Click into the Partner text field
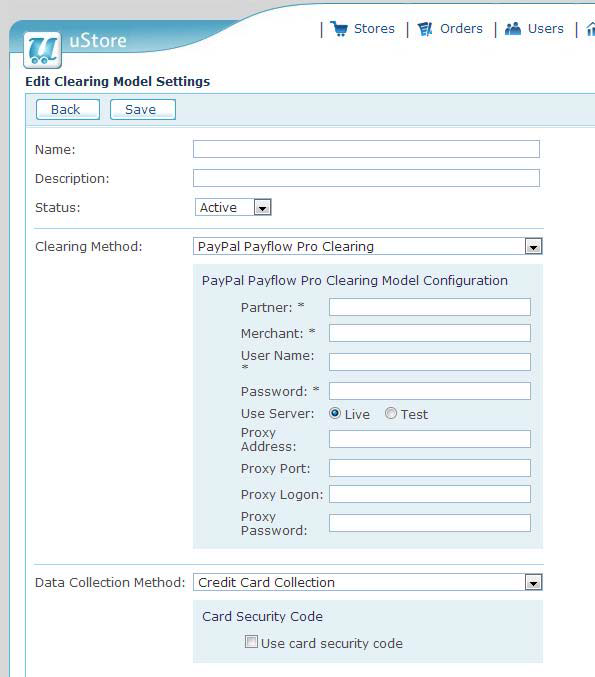 (430, 307)
